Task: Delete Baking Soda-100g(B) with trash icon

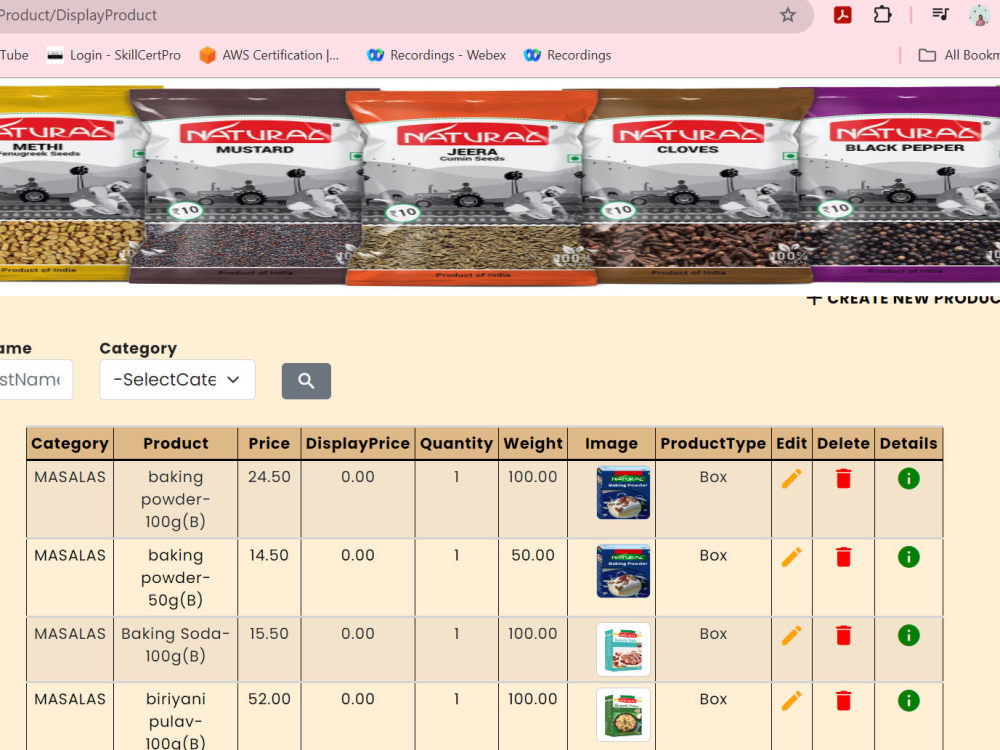Action: (843, 635)
